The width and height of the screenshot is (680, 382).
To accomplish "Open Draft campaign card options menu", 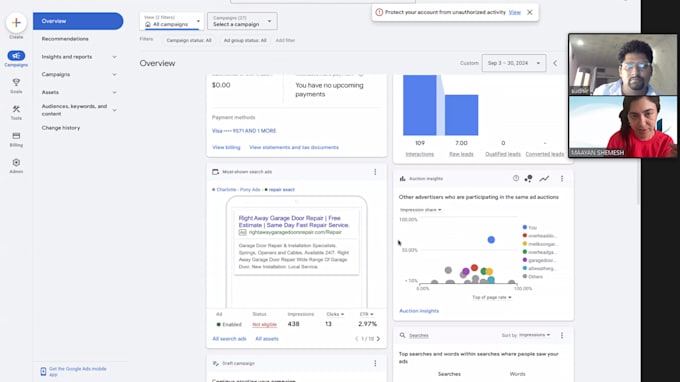I will tap(375, 363).
